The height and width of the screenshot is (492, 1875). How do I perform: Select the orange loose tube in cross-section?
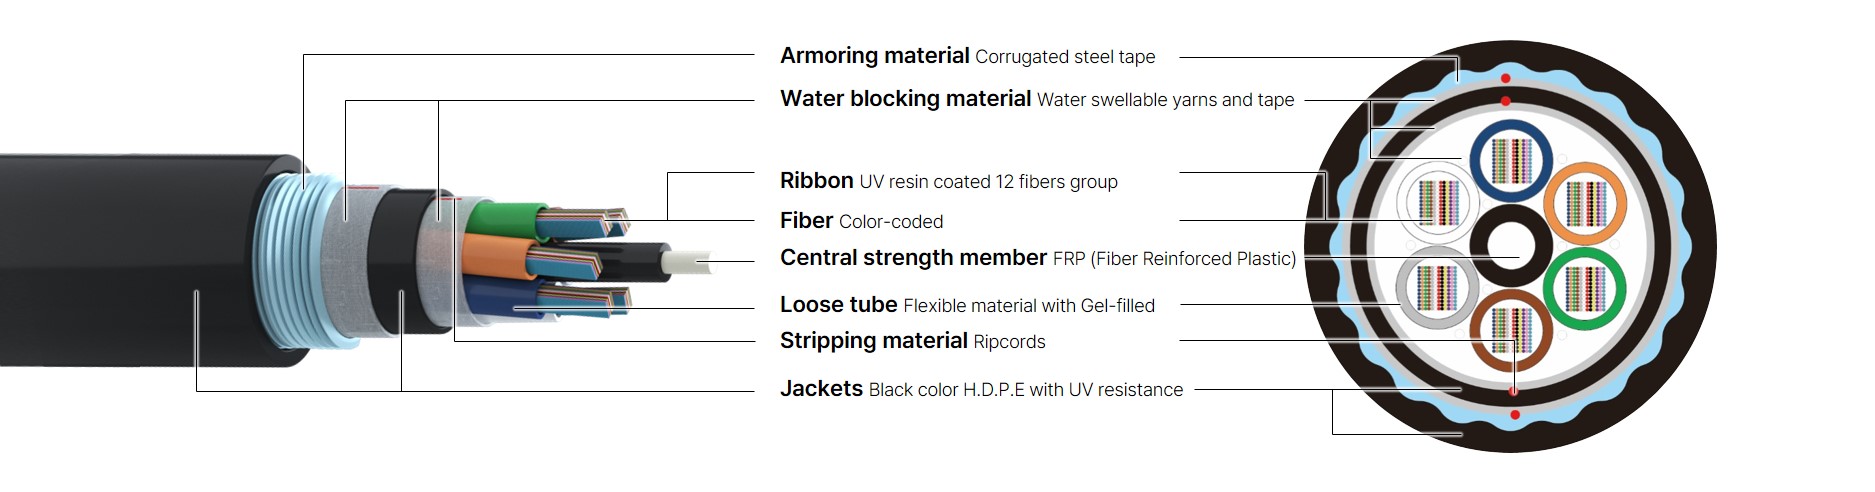coord(1586,204)
